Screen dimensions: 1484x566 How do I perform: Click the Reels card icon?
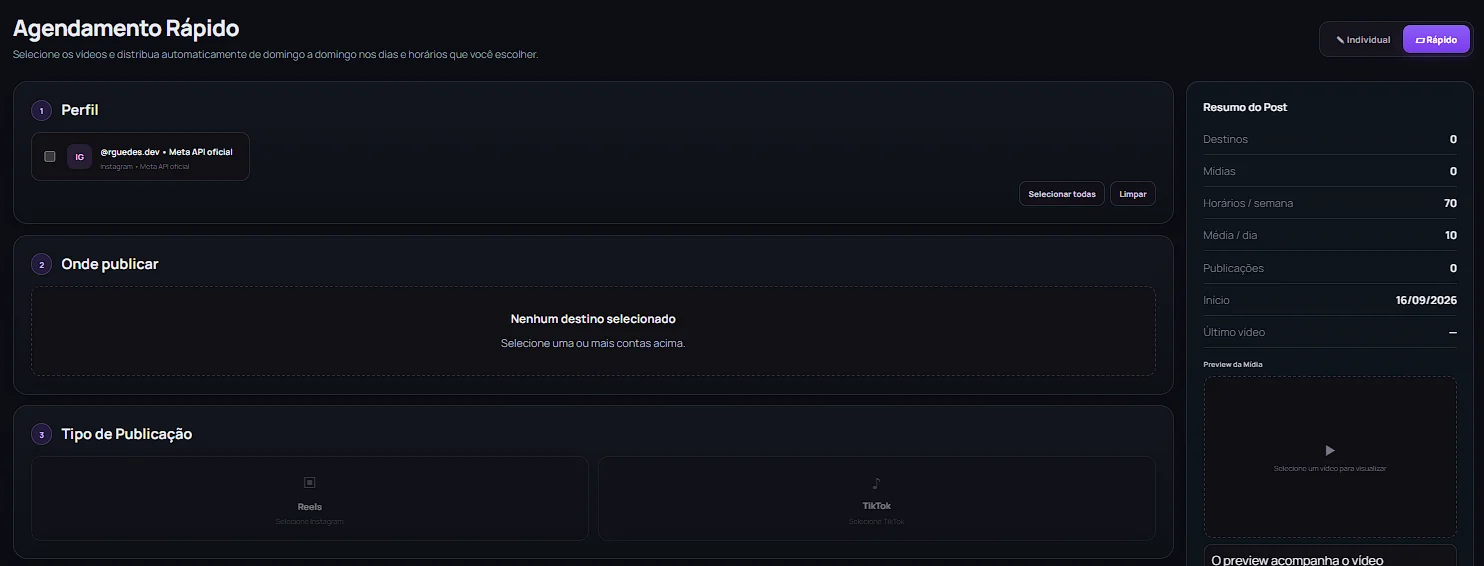click(310, 483)
